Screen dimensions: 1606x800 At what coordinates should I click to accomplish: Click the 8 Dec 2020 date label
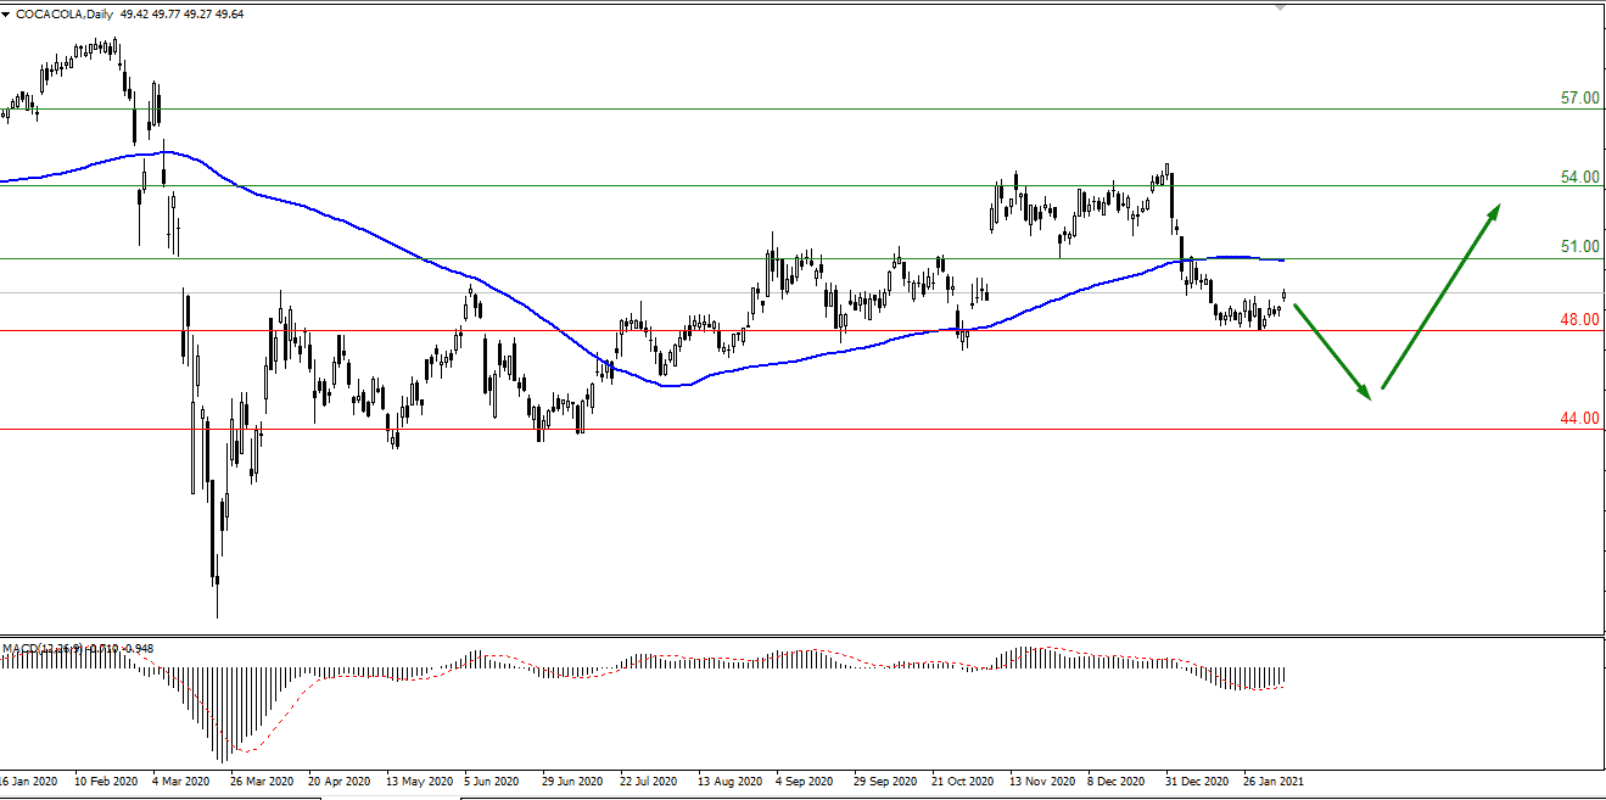click(1116, 781)
